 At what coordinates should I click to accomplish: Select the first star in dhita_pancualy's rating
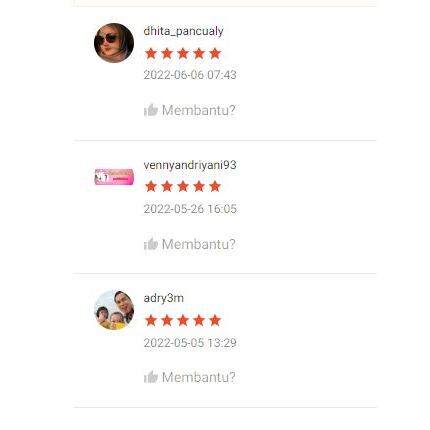click(151, 53)
